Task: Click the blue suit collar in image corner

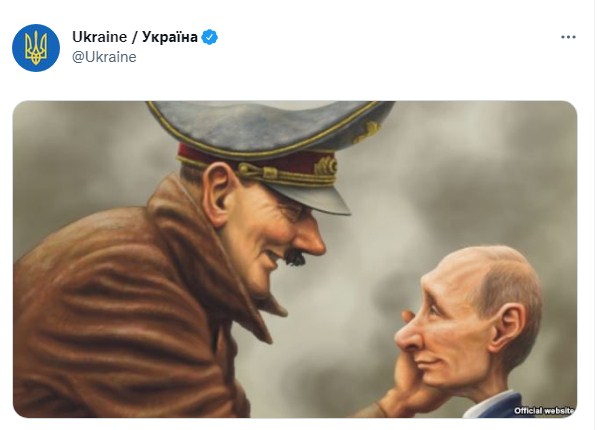Action: click(496, 405)
